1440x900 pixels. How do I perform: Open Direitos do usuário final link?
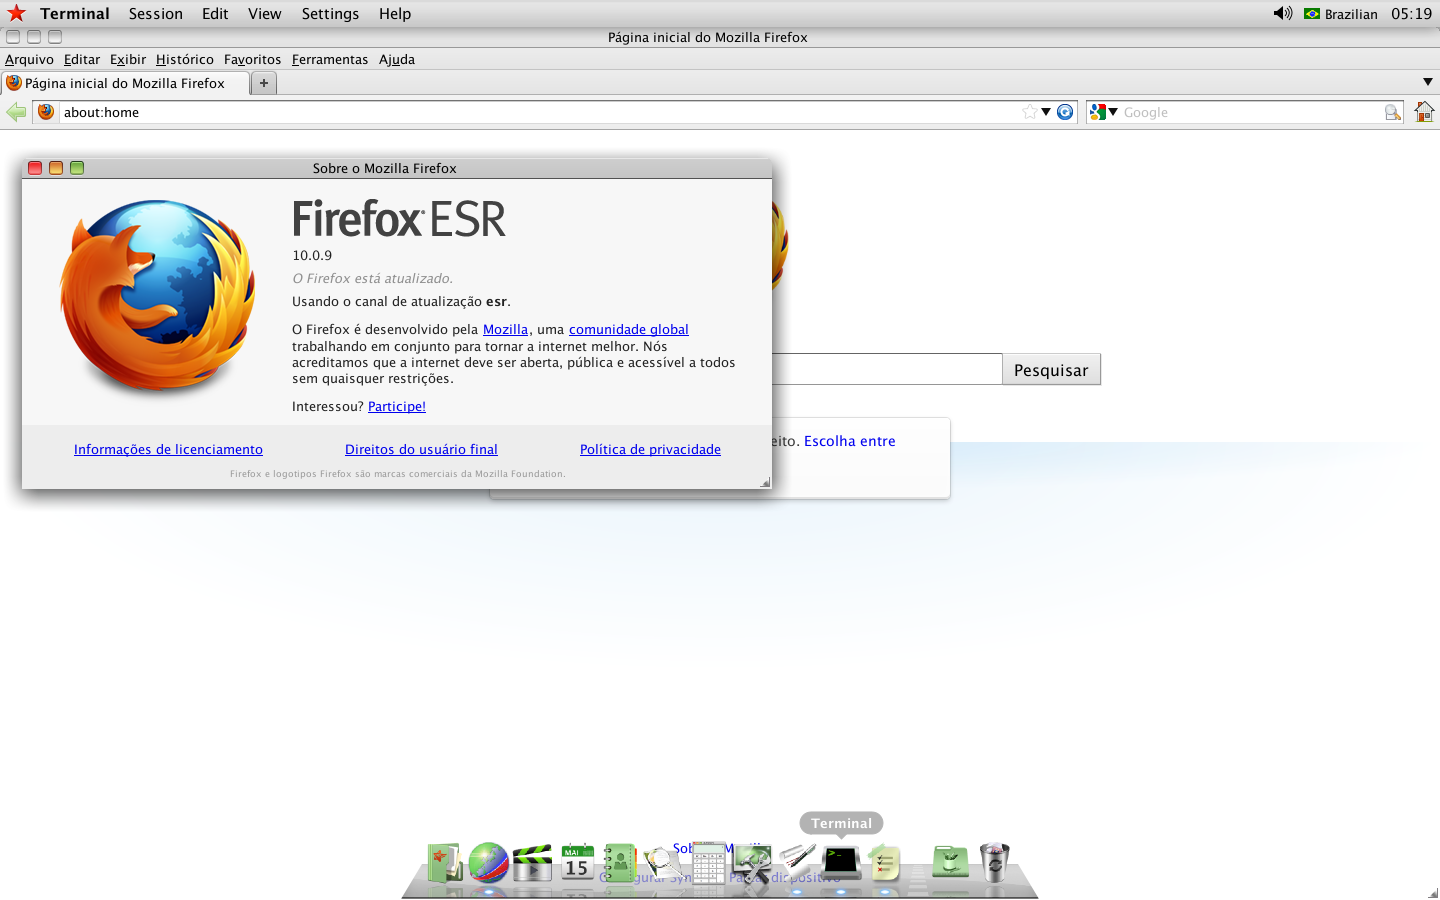(x=421, y=449)
